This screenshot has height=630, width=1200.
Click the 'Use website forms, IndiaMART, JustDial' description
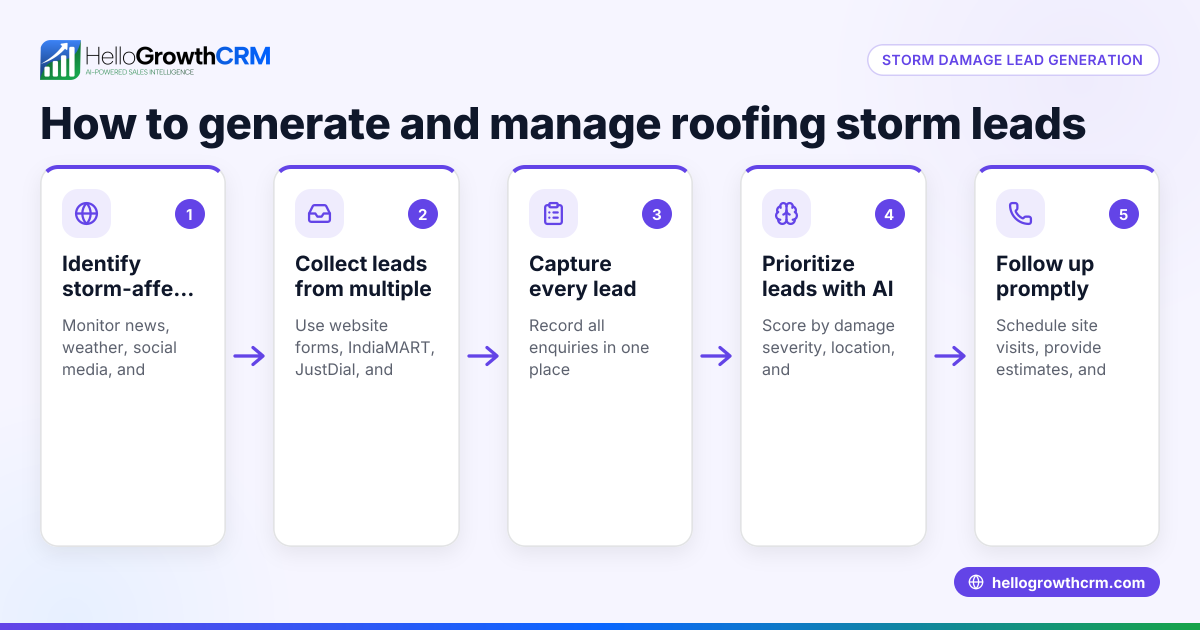(x=365, y=347)
